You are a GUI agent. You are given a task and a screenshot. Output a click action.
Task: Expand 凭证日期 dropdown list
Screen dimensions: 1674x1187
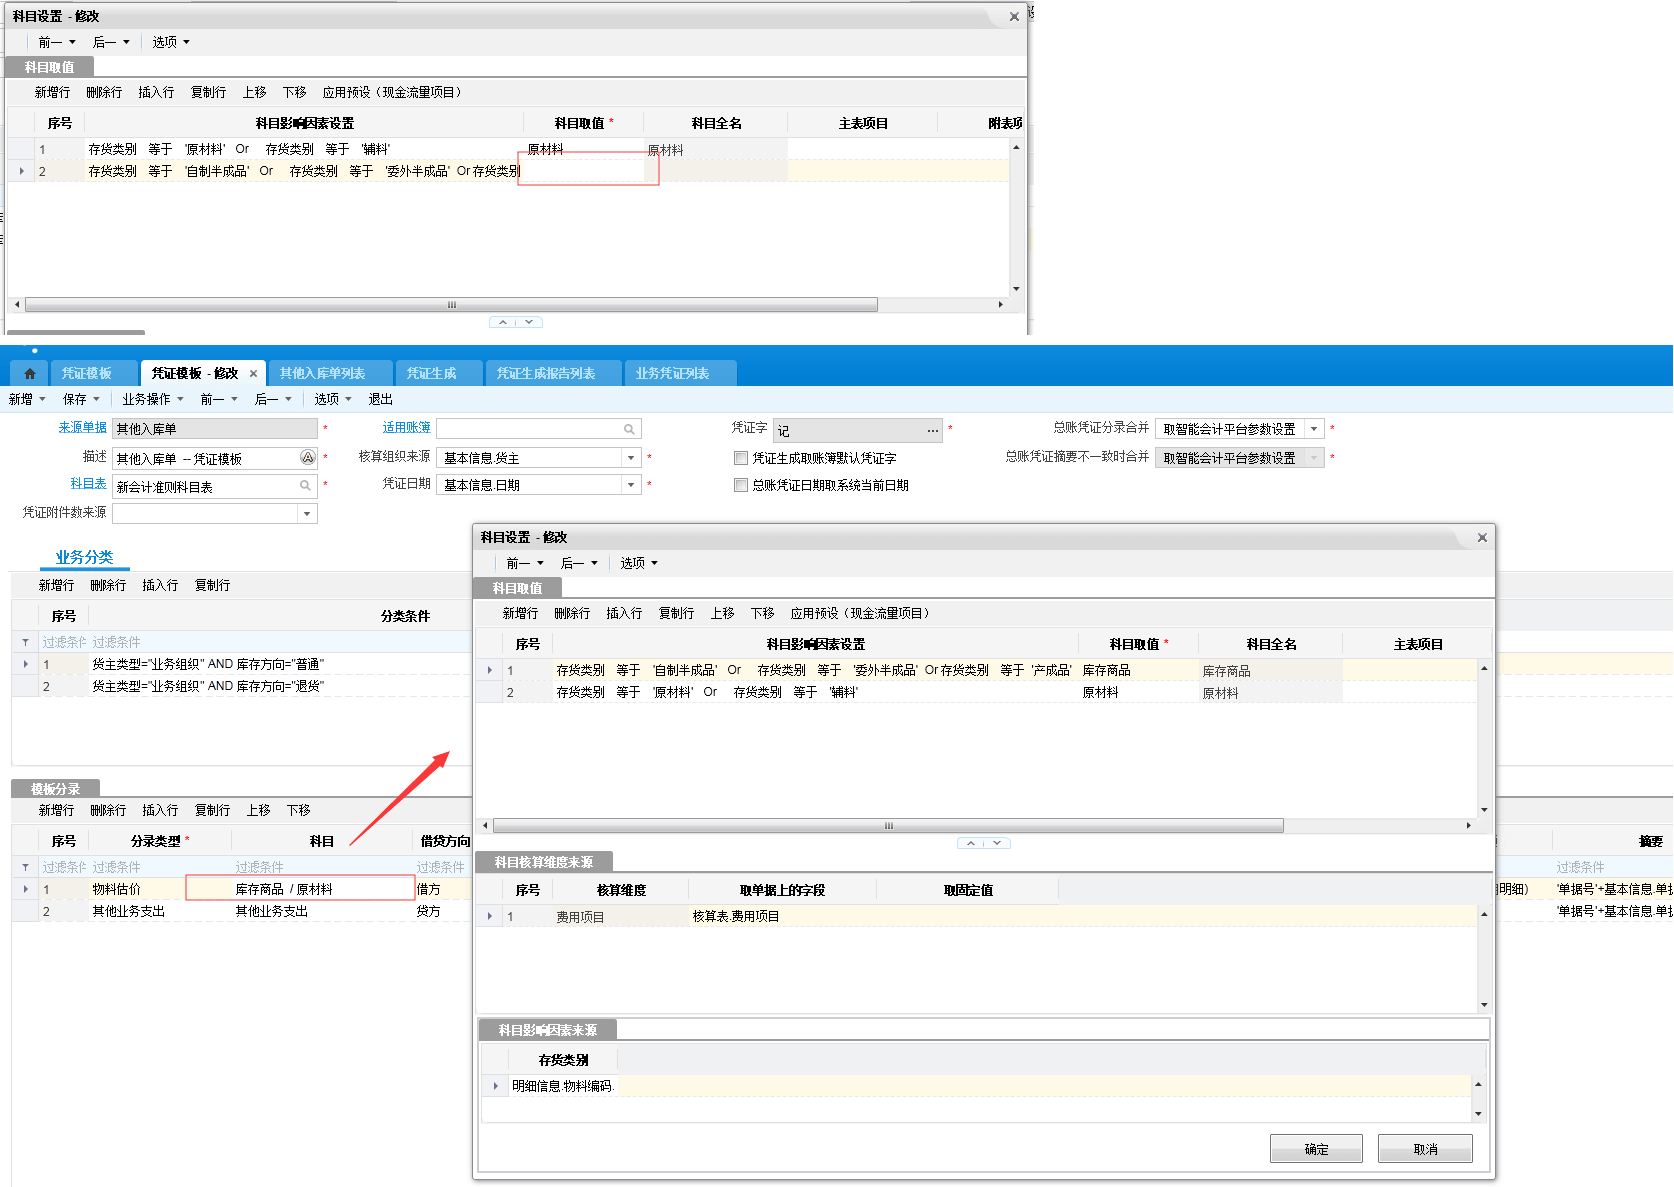pyautogui.click(x=631, y=485)
